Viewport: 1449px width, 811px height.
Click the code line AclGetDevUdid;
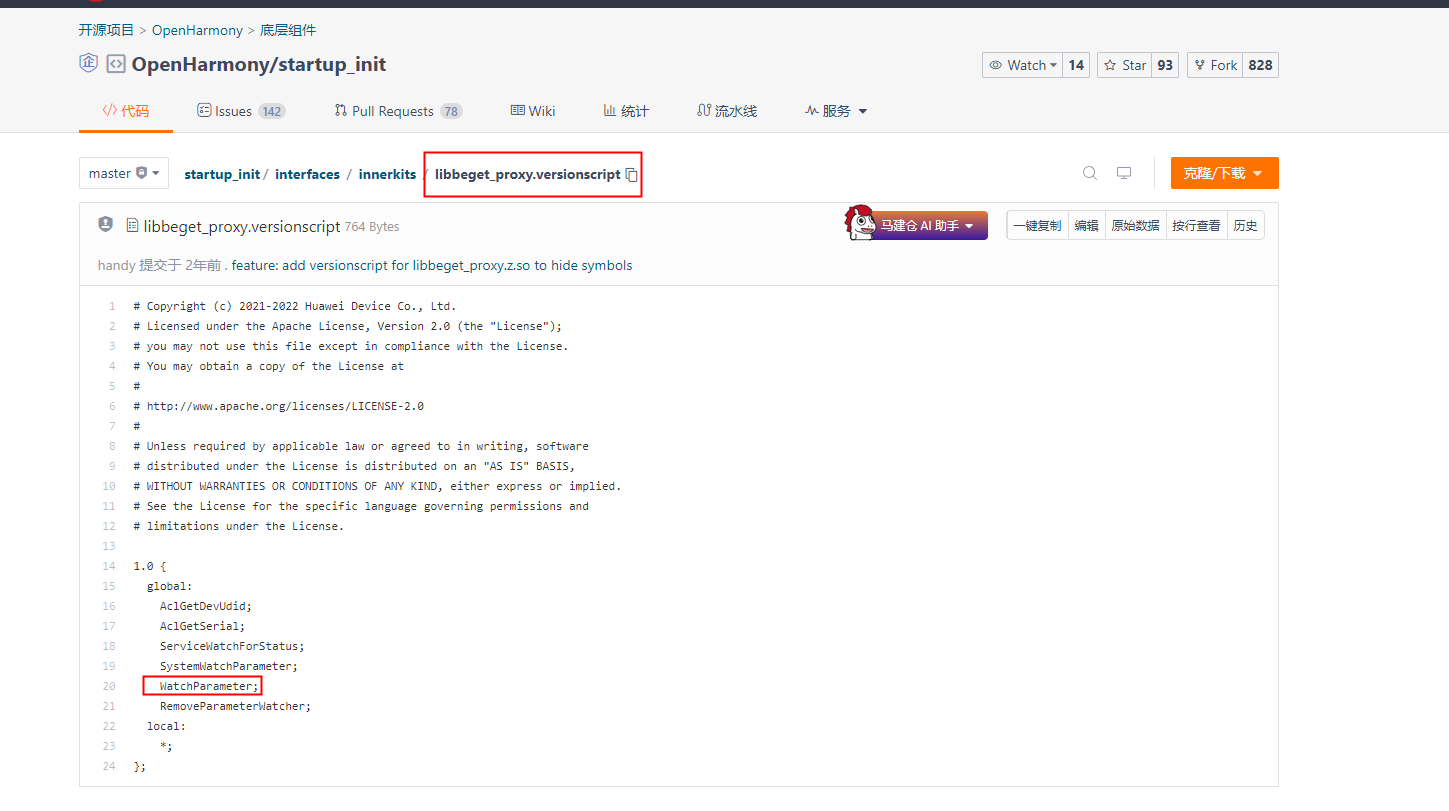pos(206,606)
